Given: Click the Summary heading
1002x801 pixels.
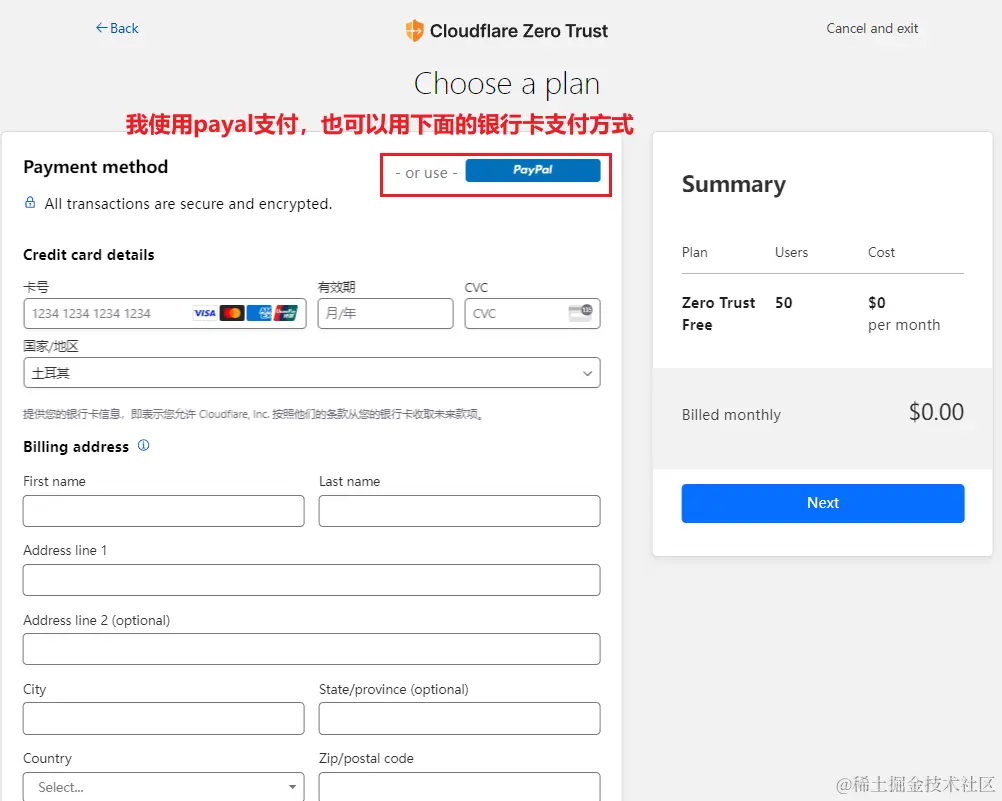Looking at the screenshot, I should click(x=734, y=184).
